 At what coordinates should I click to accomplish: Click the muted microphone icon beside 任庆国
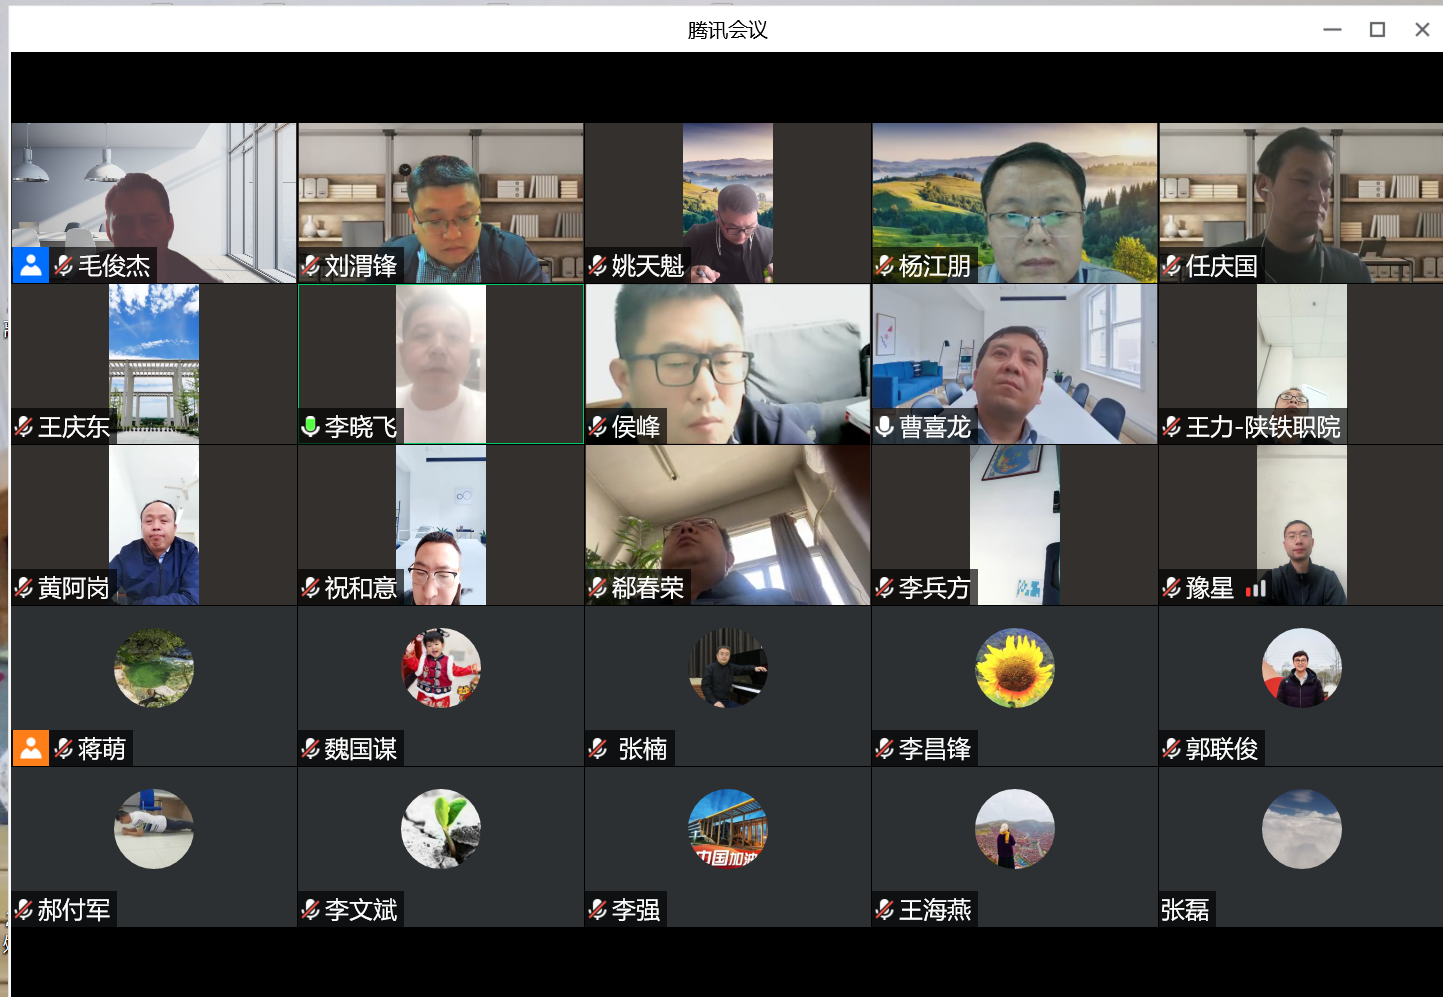tap(1172, 266)
